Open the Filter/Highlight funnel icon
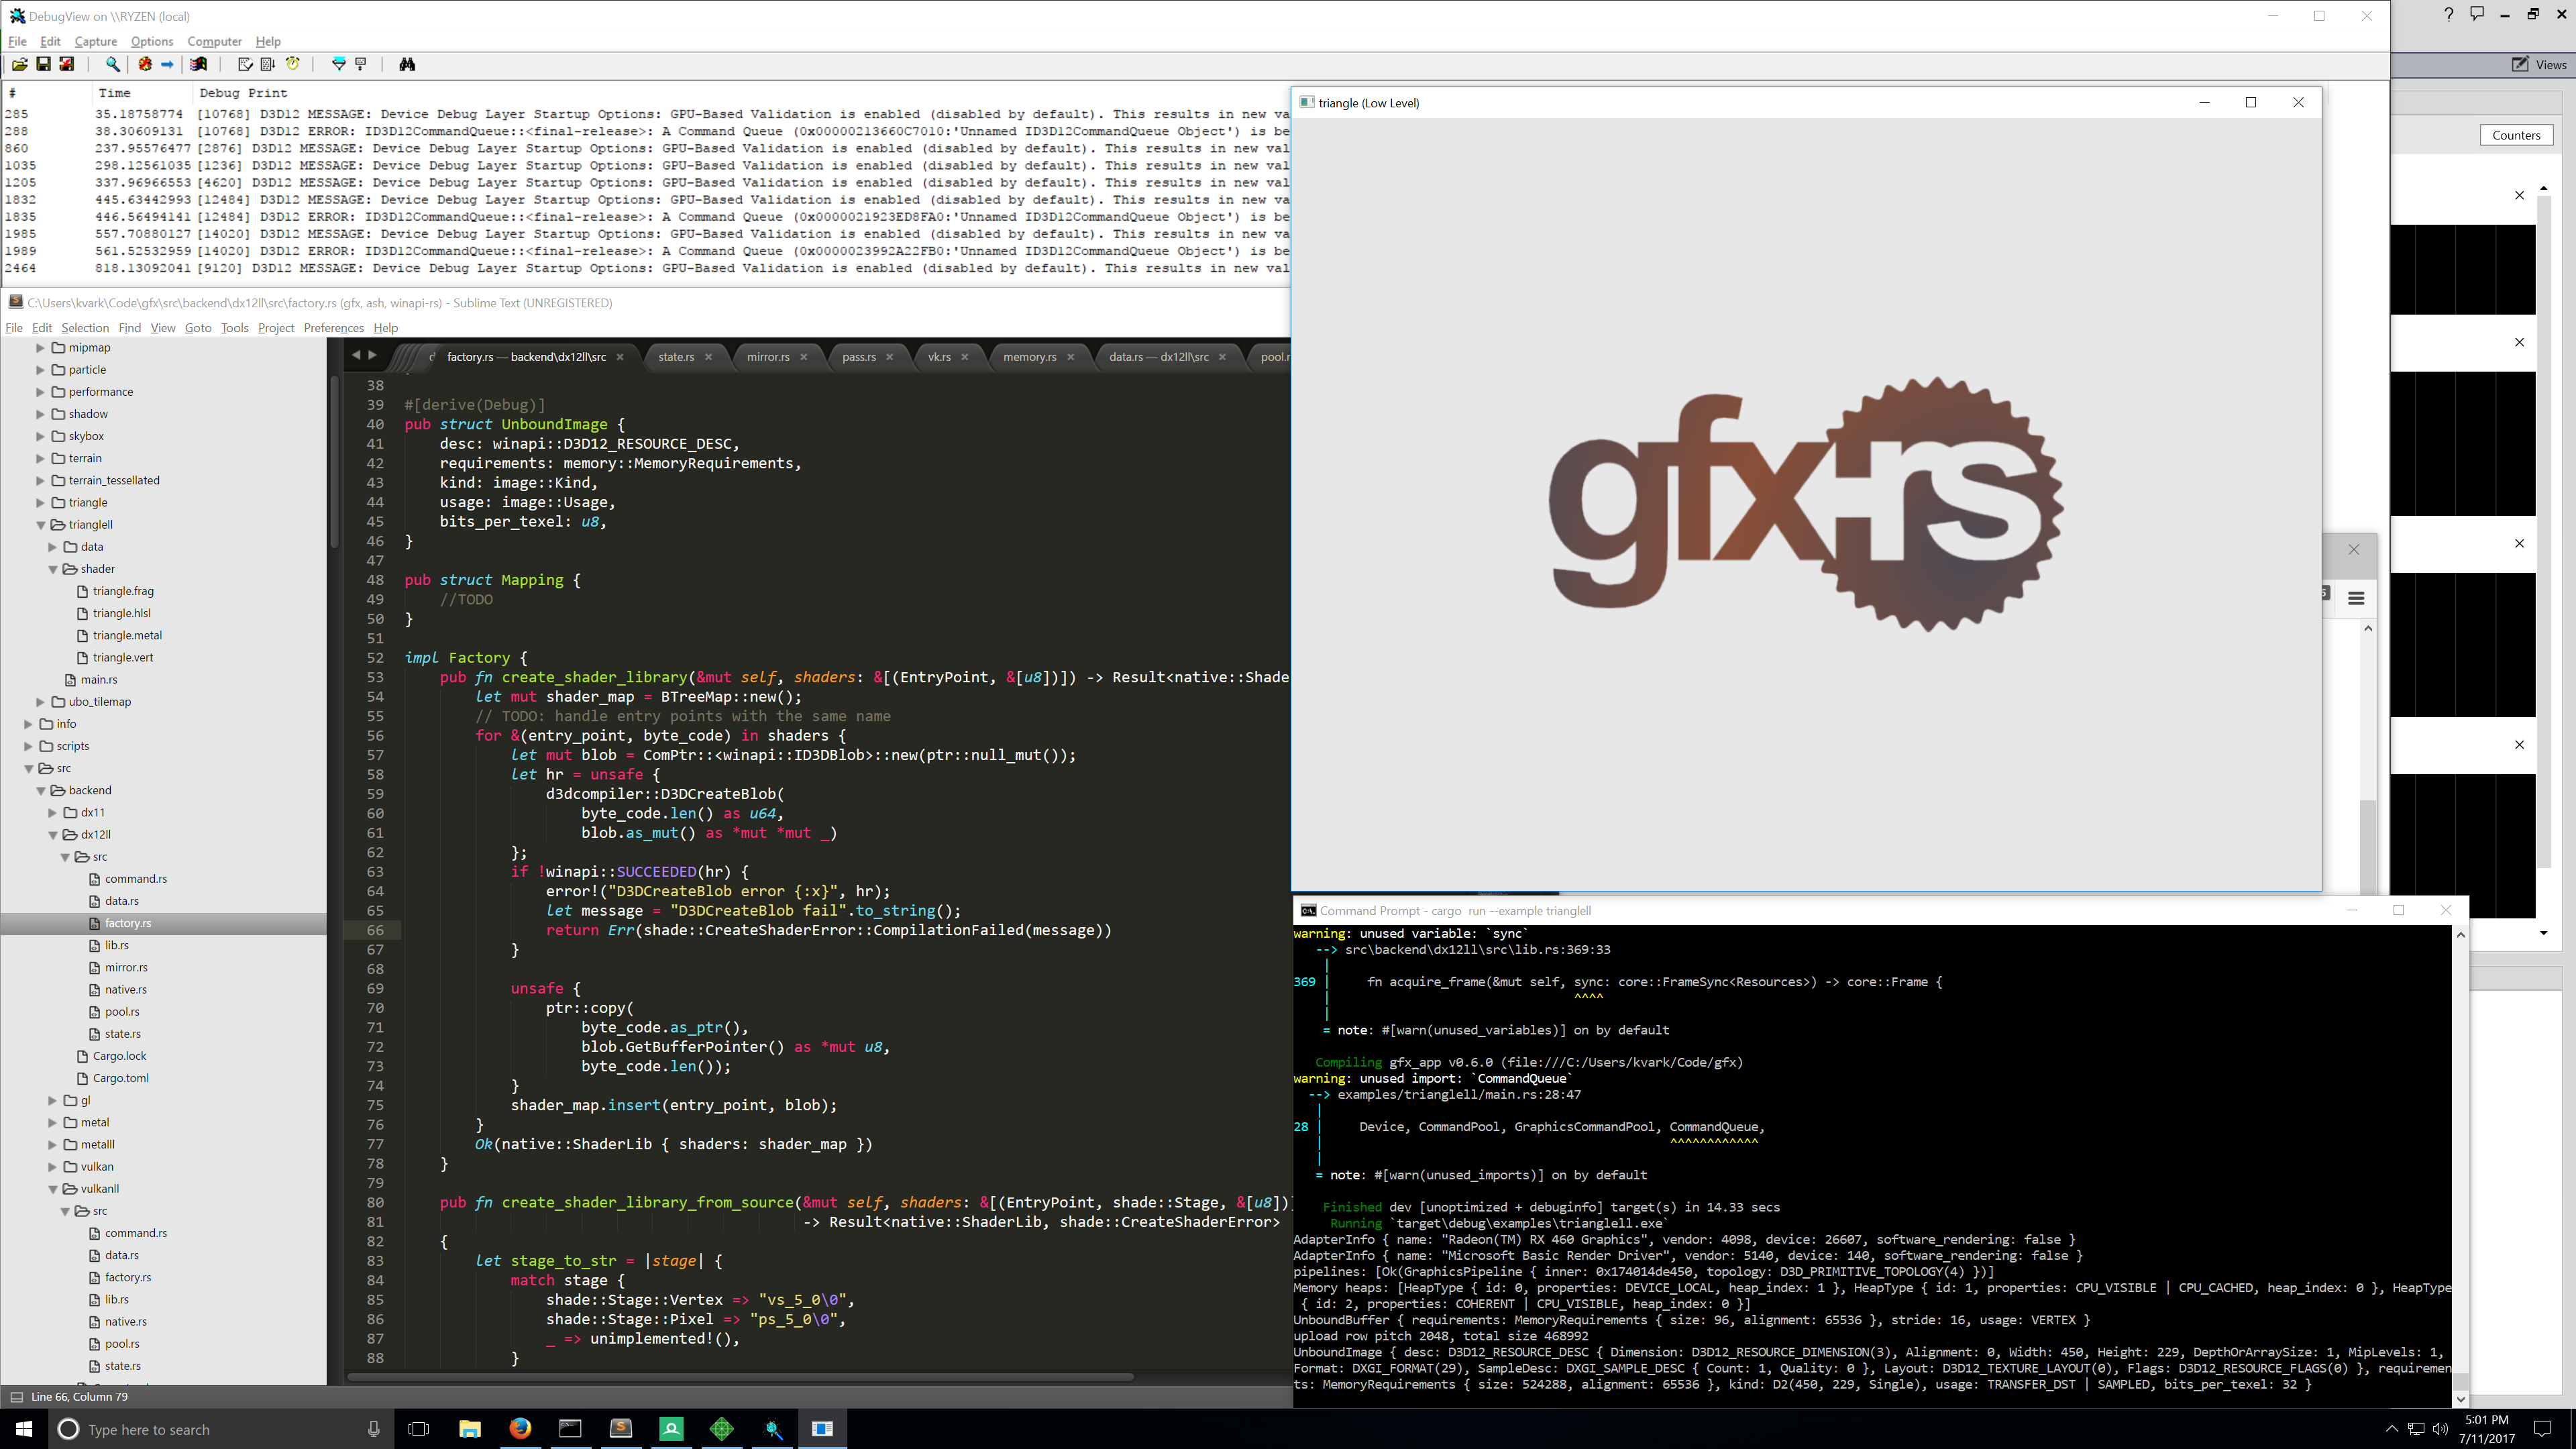 pos(338,64)
